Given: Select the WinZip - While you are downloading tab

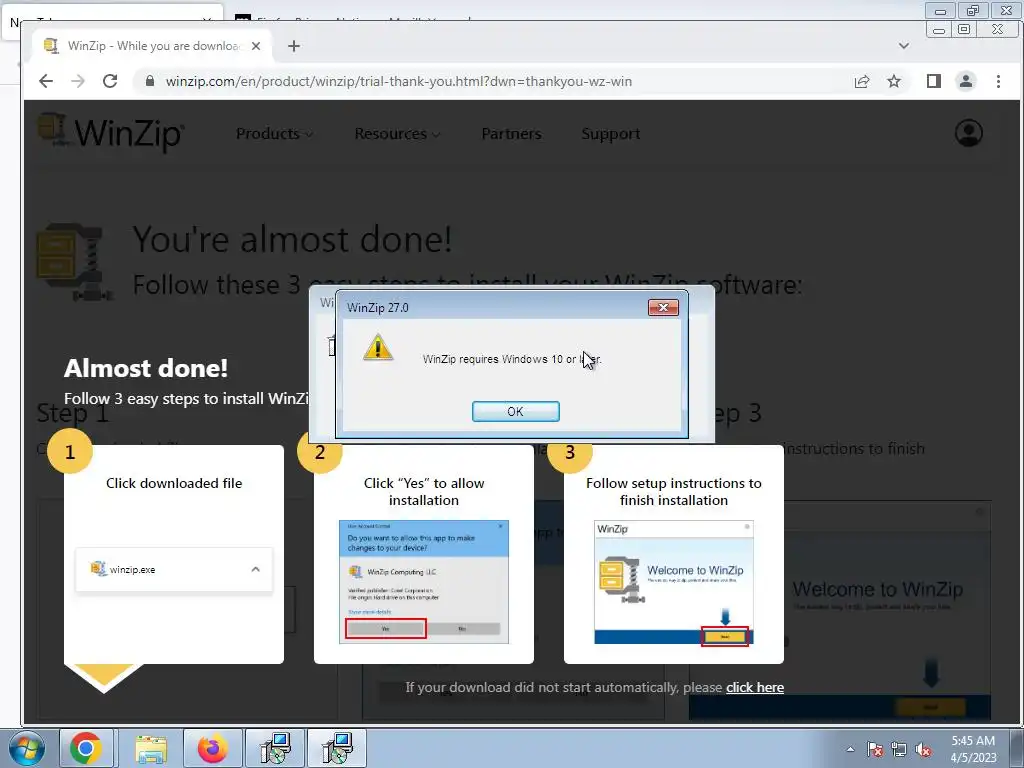Looking at the screenshot, I should point(152,46).
